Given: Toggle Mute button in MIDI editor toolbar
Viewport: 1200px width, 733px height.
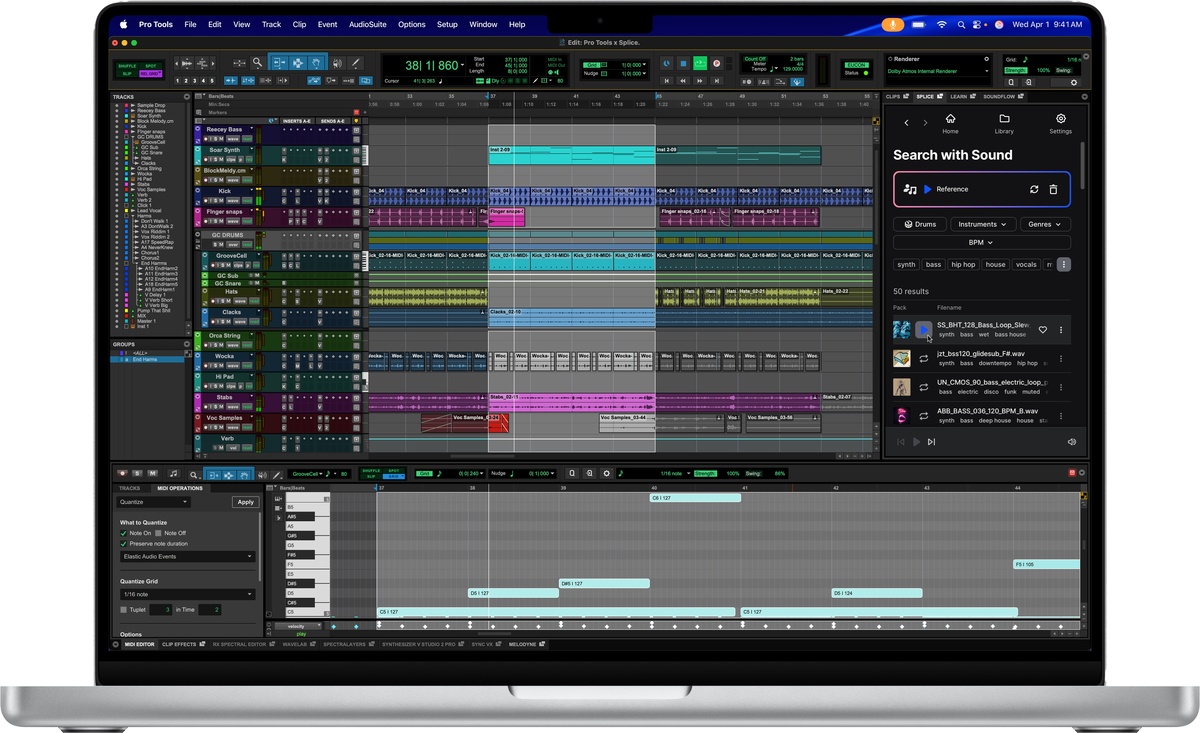Looking at the screenshot, I should click(152, 473).
